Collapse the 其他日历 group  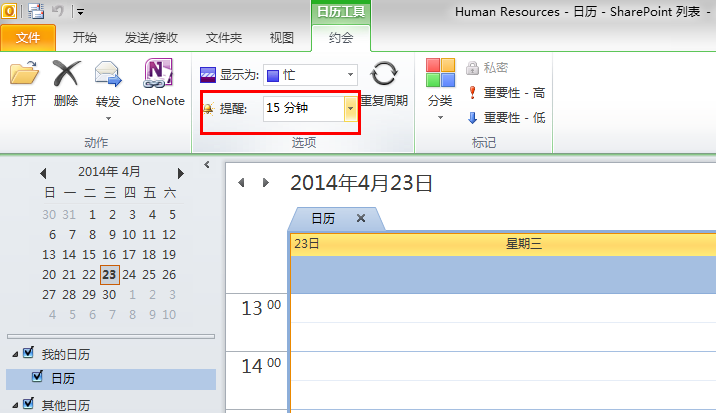(x=15, y=405)
